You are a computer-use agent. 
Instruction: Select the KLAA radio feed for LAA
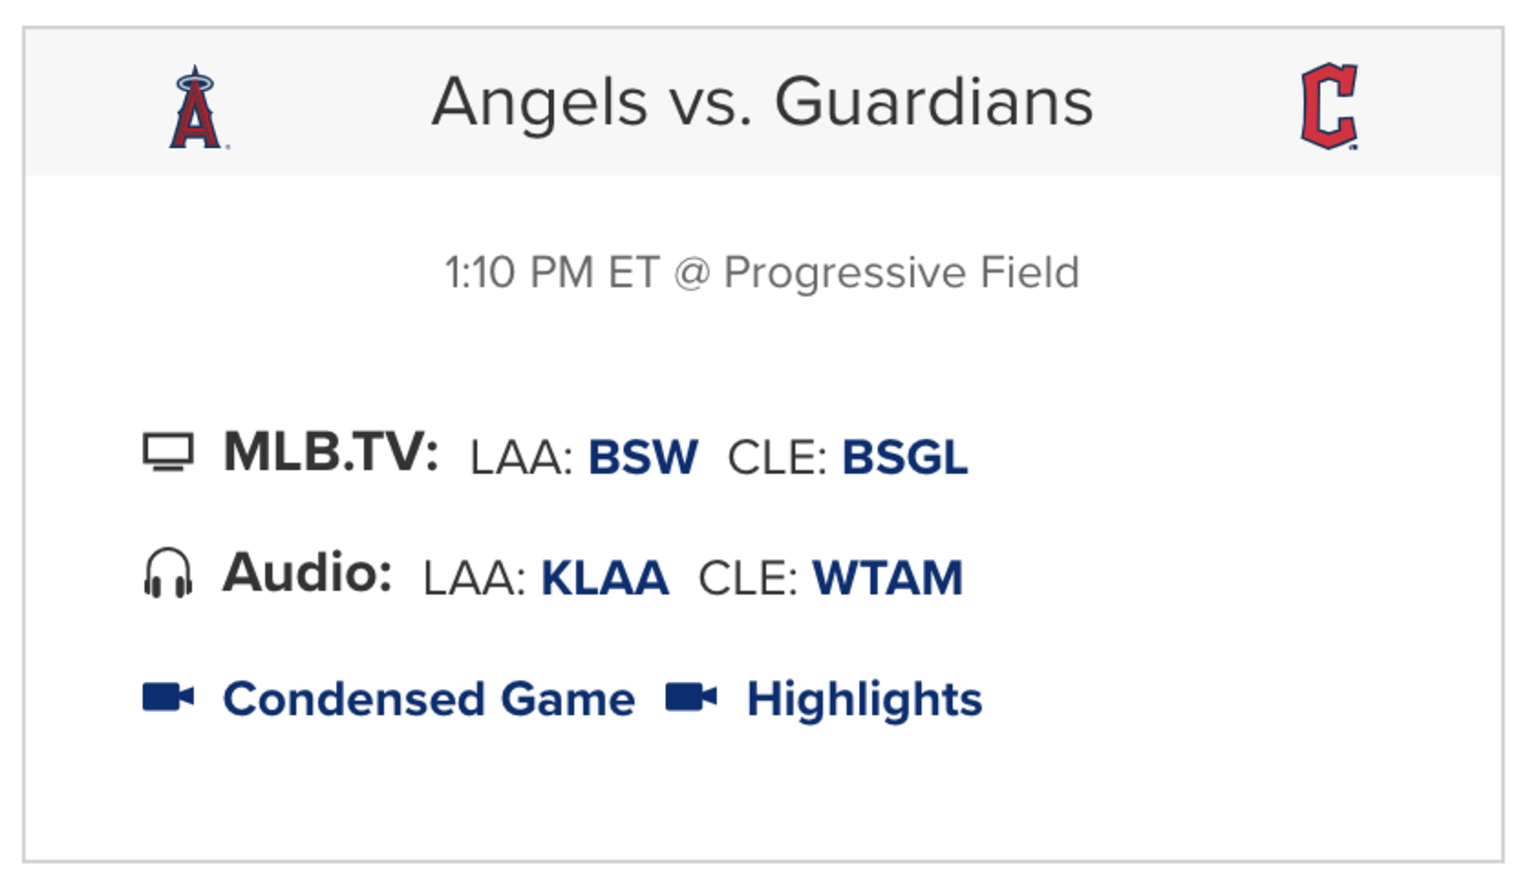pyautogui.click(x=605, y=578)
